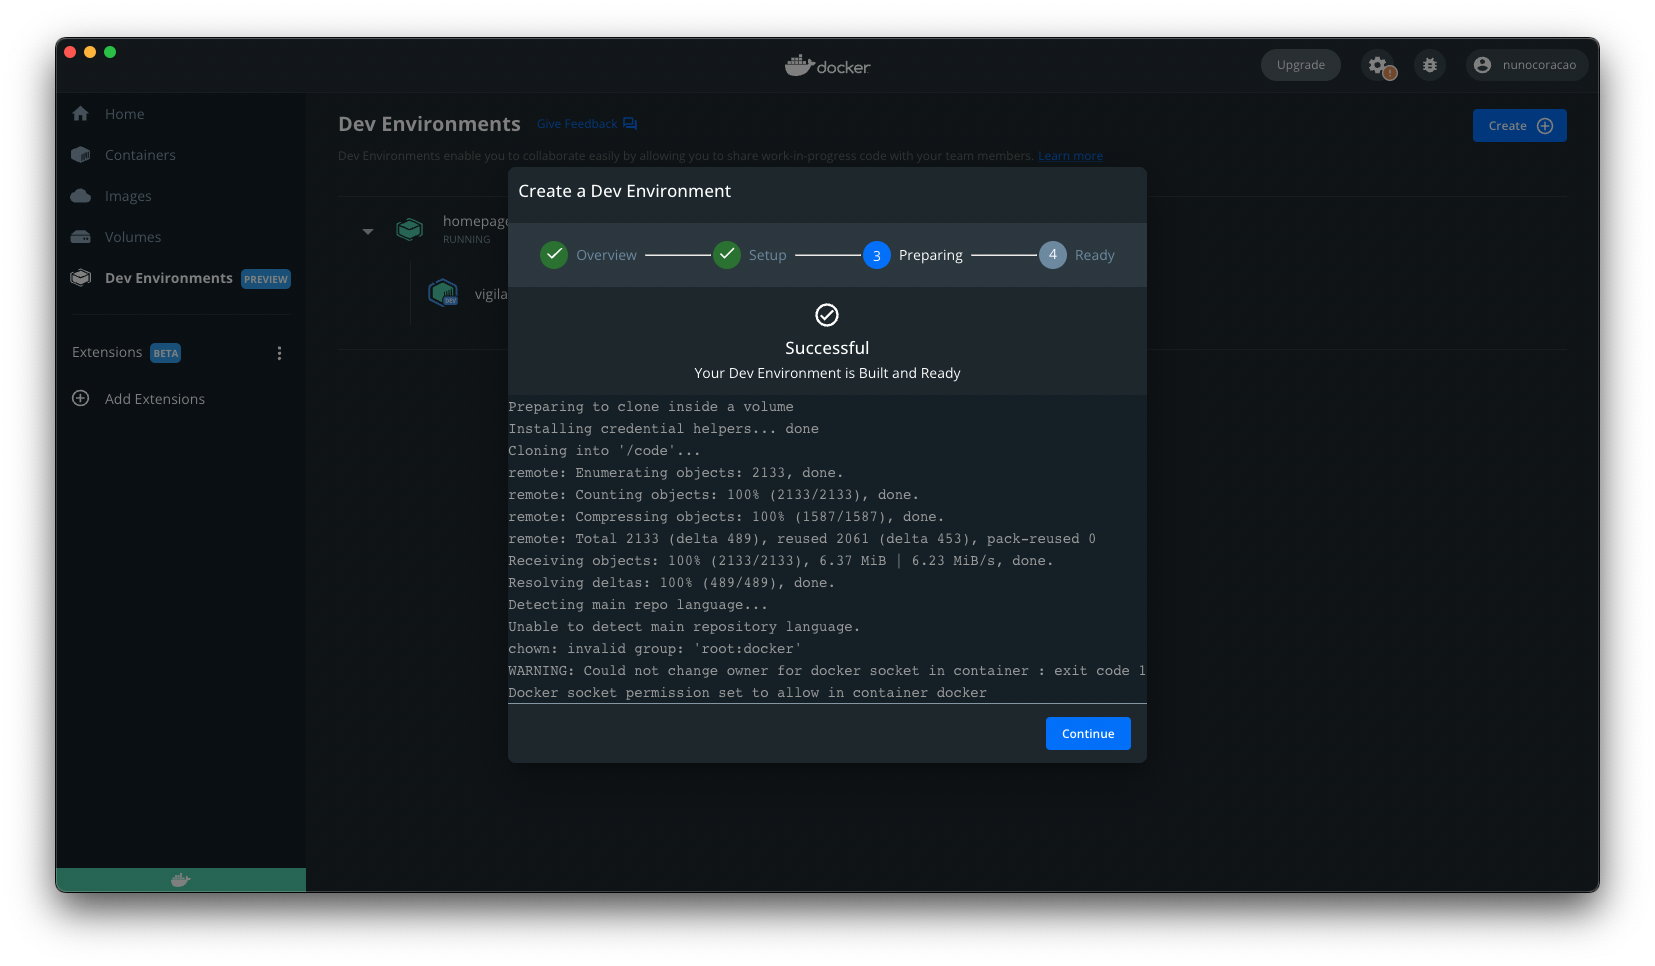
Task: Collapse the homepage environment row
Action: [x=368, y=231]
